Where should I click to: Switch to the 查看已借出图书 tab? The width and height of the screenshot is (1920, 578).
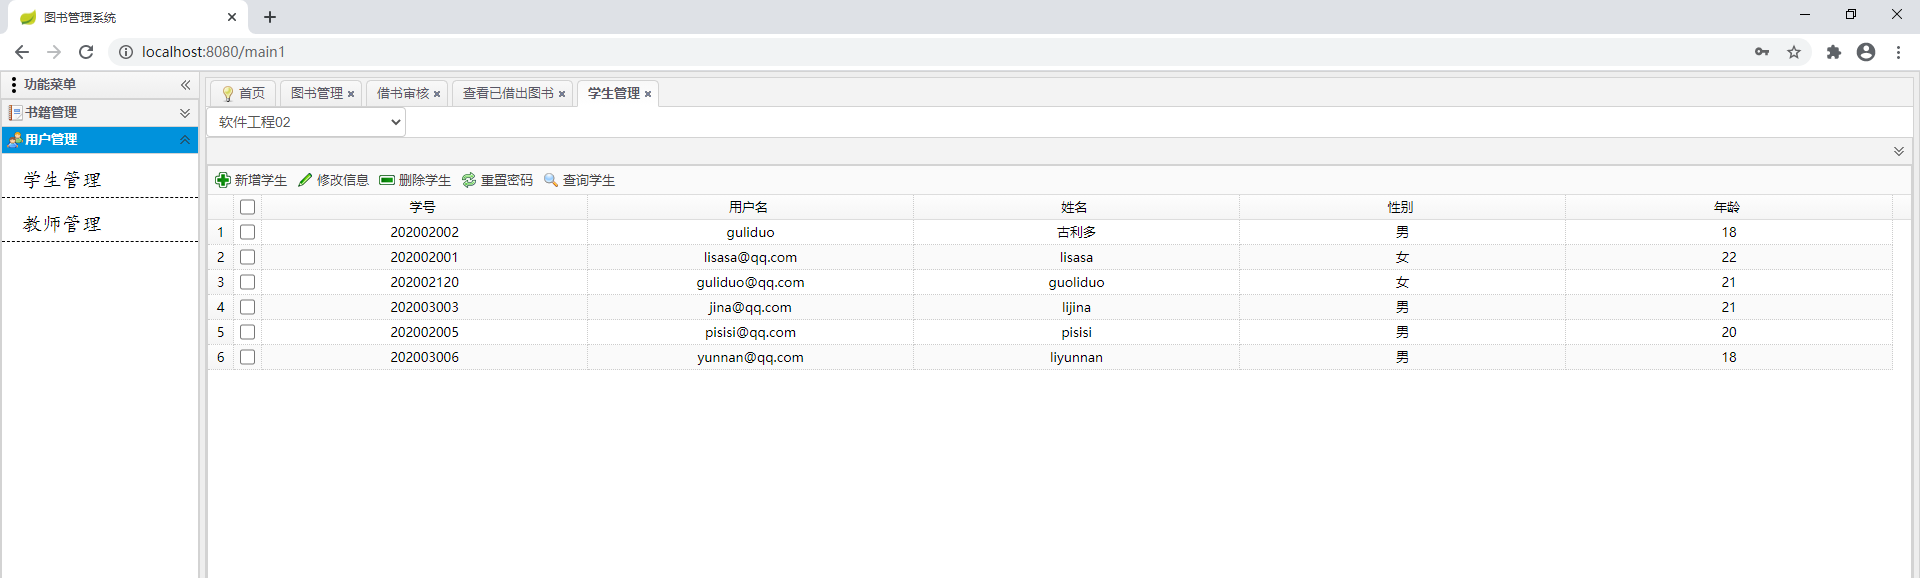508,93
